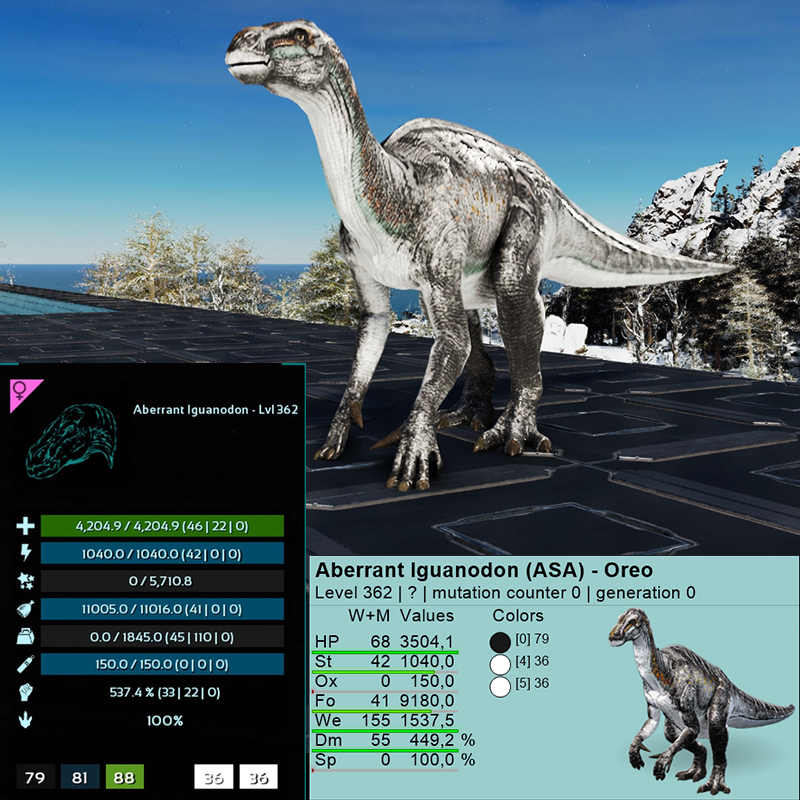Click the last white color box labeled 36
The image size is (800, 800).
tap(259, 777)
